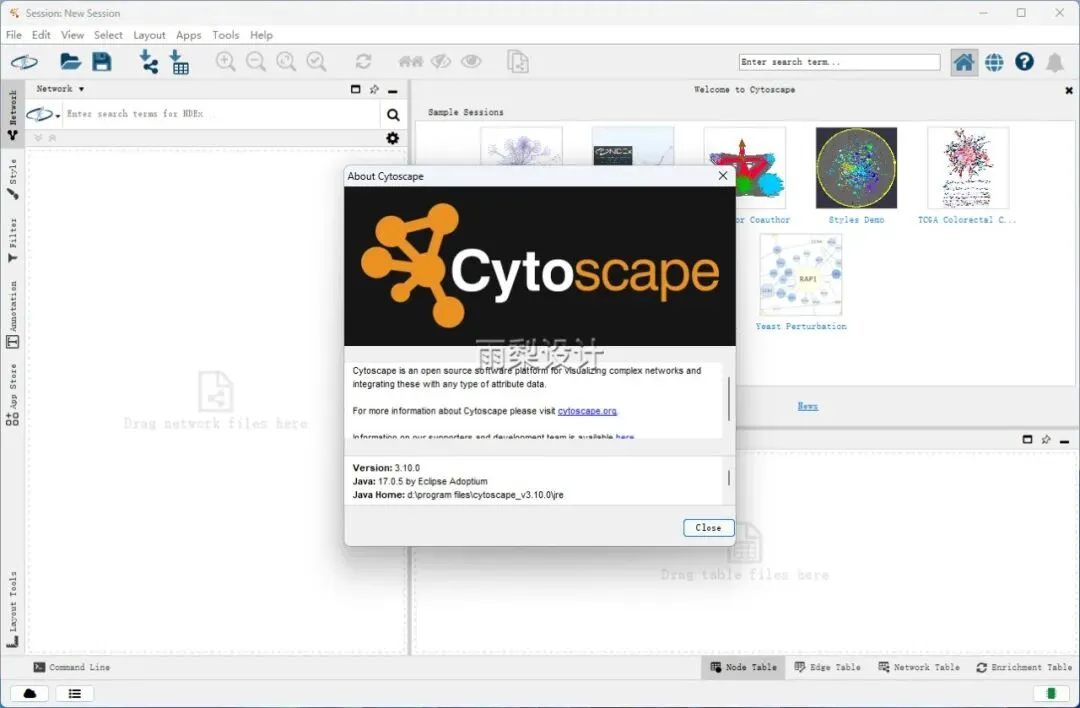Select the Network Table tab
The image size is (1080, 708).
point(919,667)
